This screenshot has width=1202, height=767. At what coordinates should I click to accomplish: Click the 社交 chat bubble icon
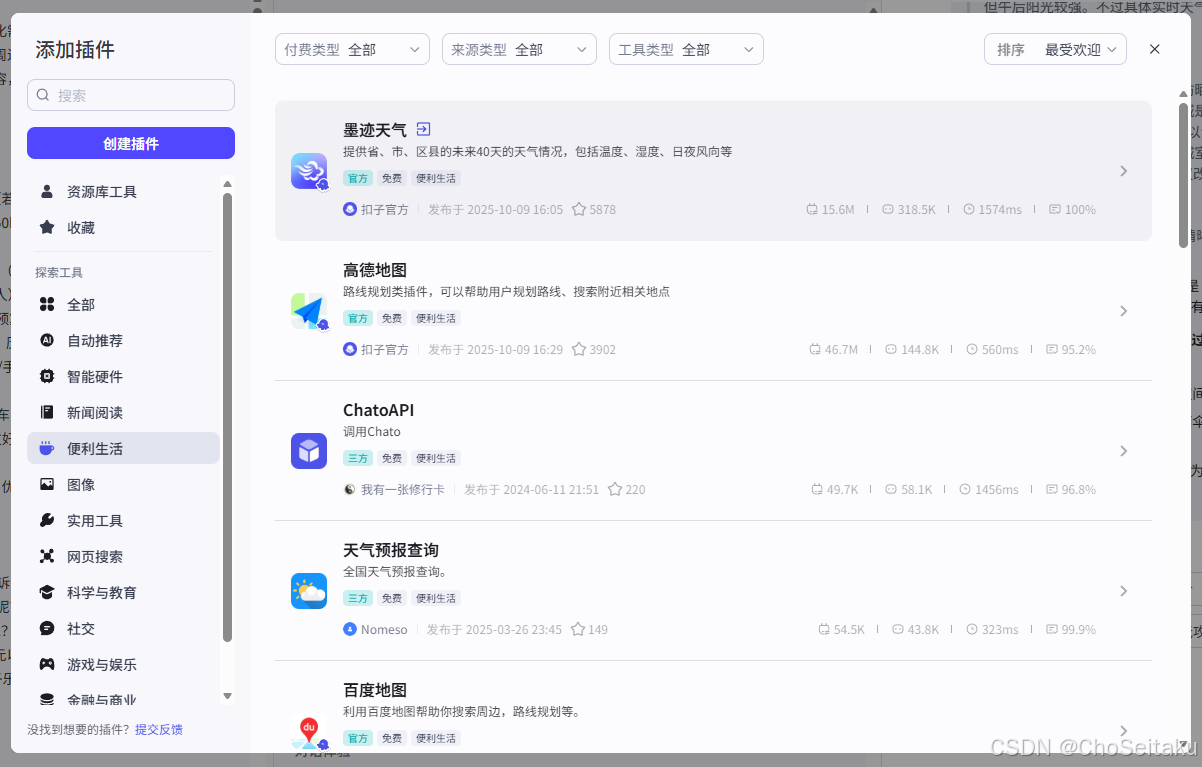[47, 629]
